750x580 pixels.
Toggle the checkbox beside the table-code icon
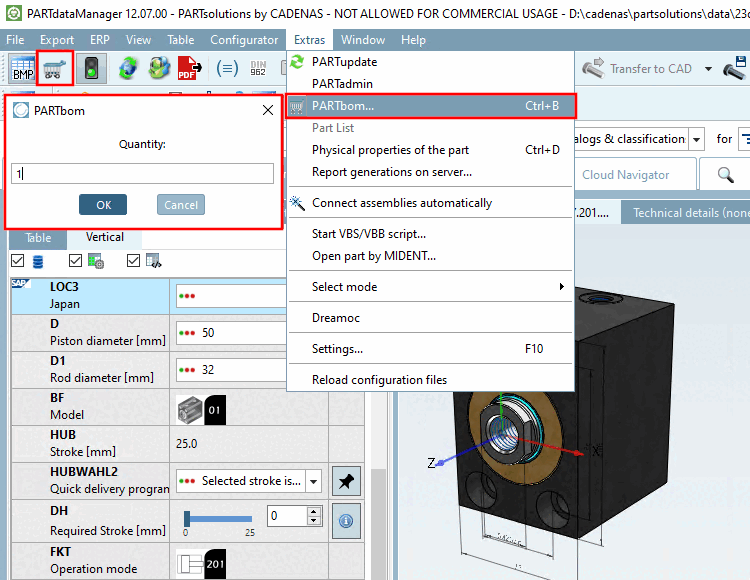133,261
